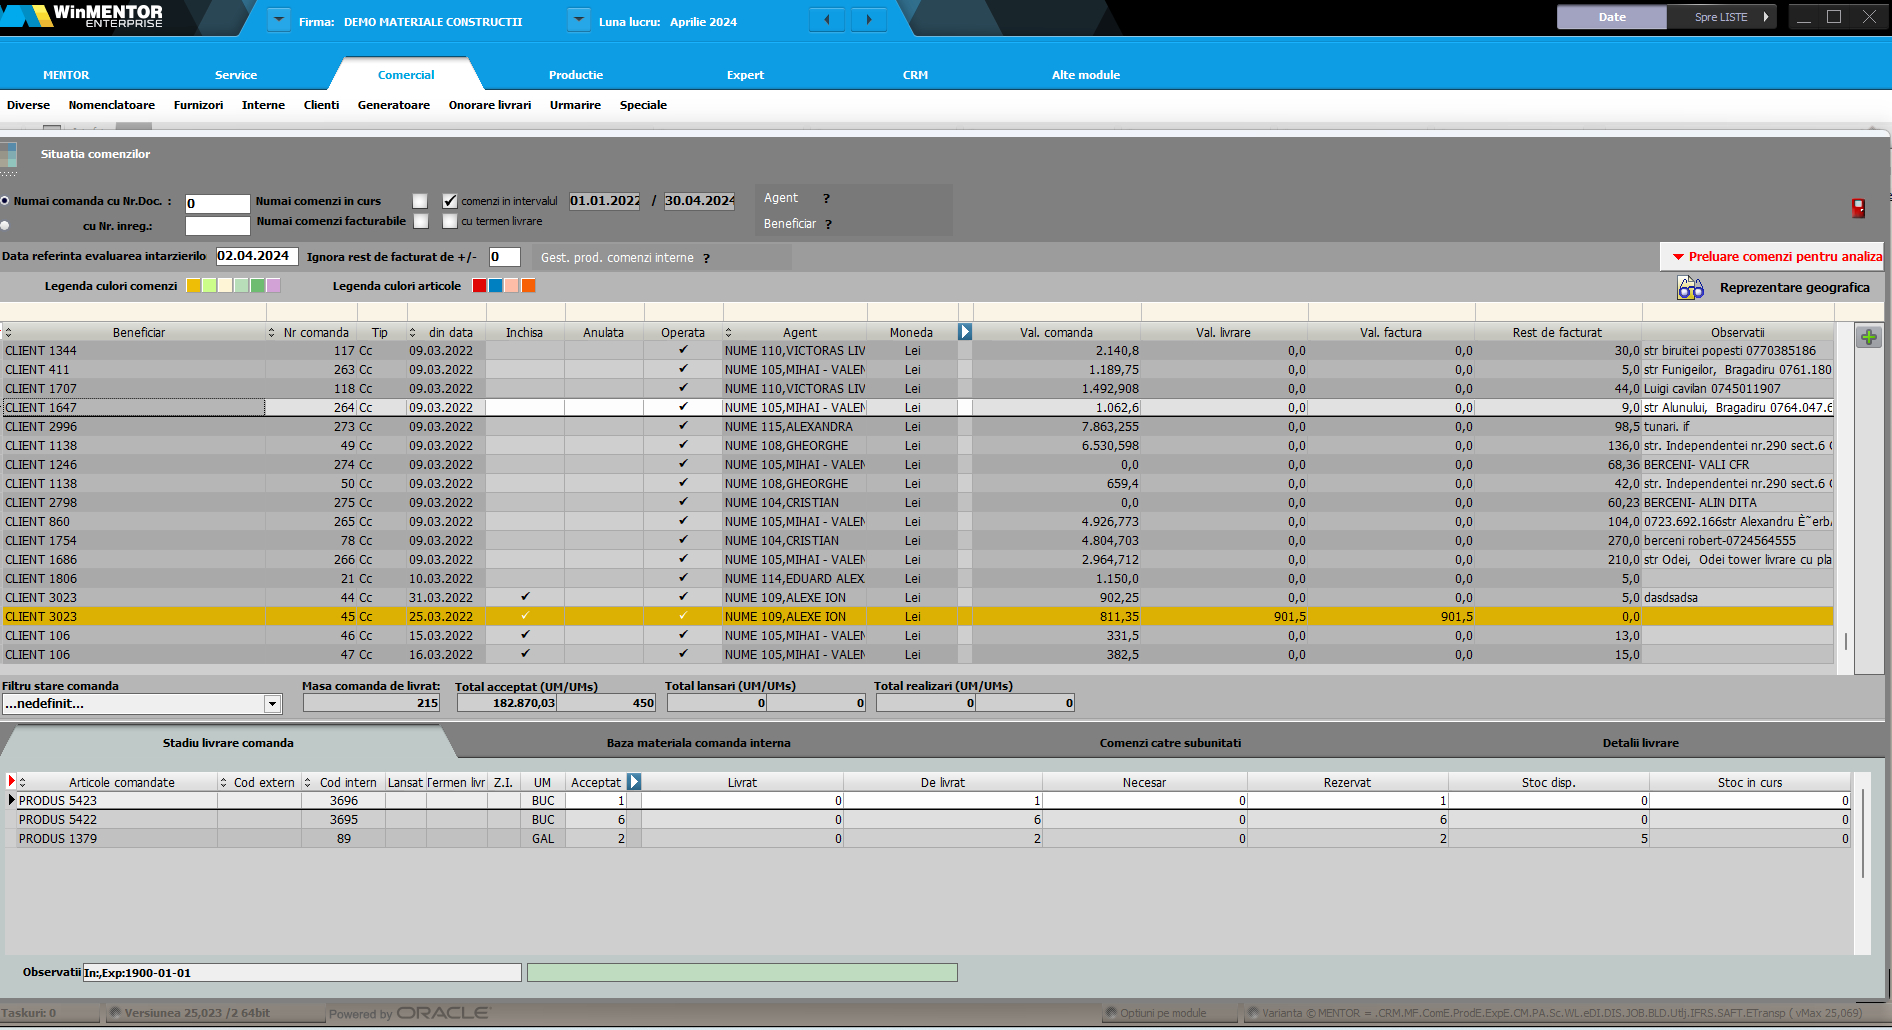Screen dimensions: 1892x1030
Task: Select the cu Nr. inreg. radio button
Action: pyautogui.click(x=5, y=226)
